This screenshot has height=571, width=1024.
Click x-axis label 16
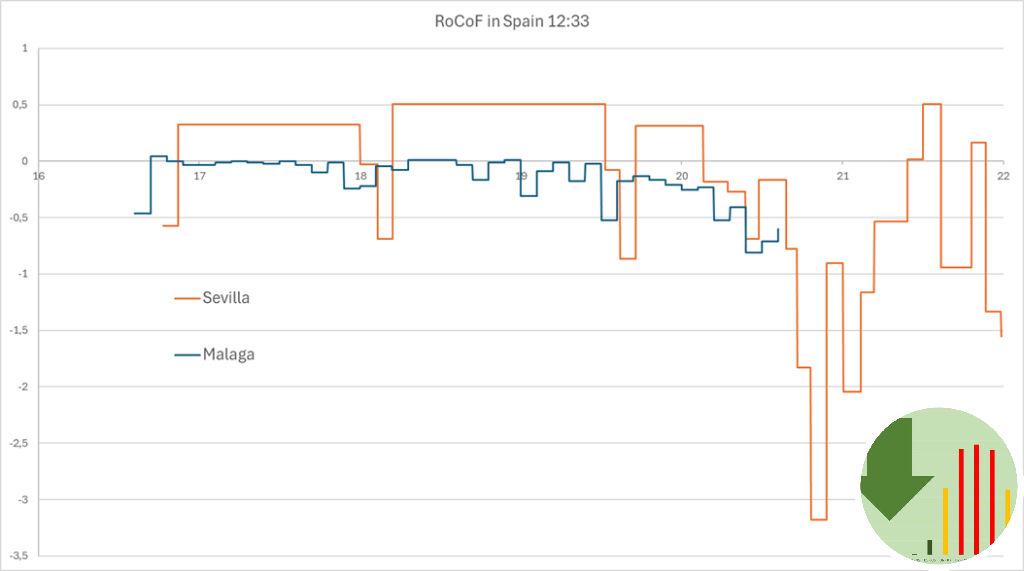pyautogui.click(x=39, y=176)
